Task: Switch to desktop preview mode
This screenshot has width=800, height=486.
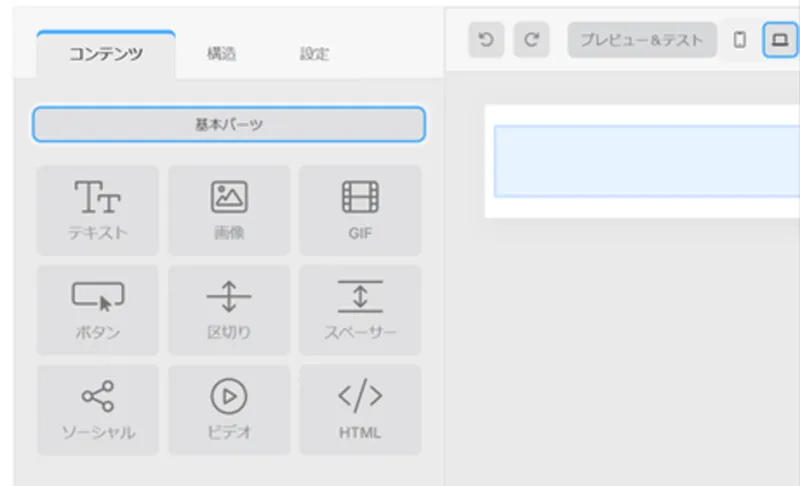Action: tap(780, 40)
